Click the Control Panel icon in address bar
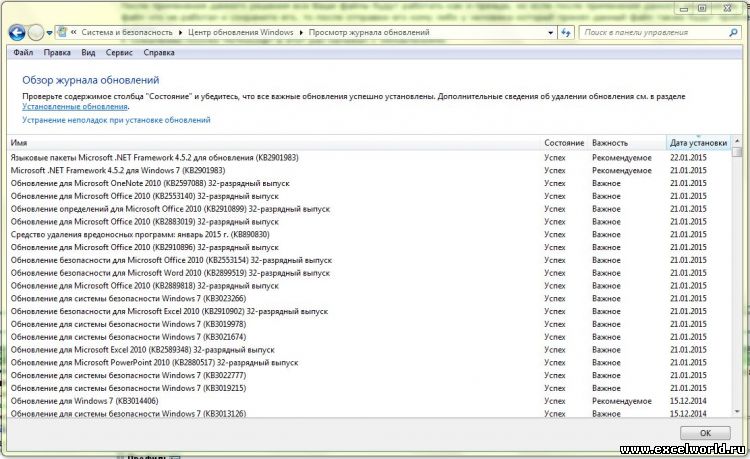This screenshot has height=459, width=750. pyautogui.click(x=62, y=32)
